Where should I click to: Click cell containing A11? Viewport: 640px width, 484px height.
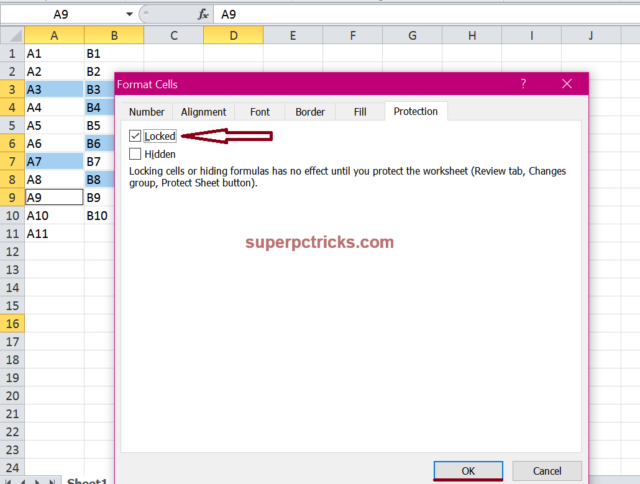[54, 233]
